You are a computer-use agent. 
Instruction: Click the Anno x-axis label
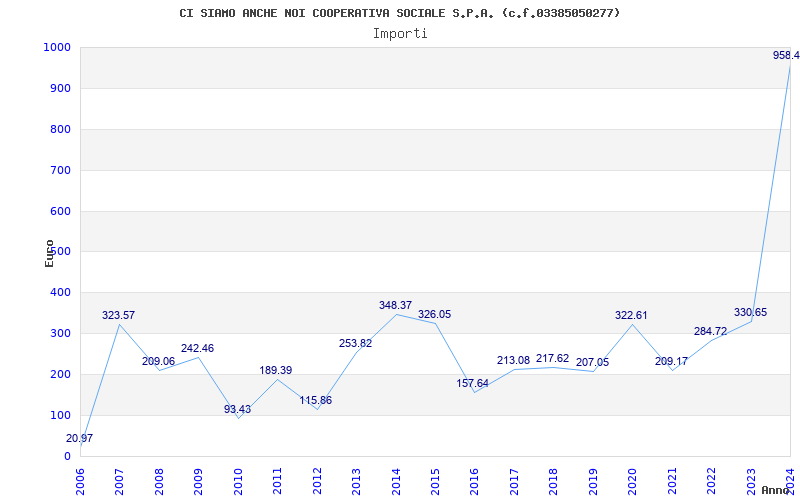776,490
